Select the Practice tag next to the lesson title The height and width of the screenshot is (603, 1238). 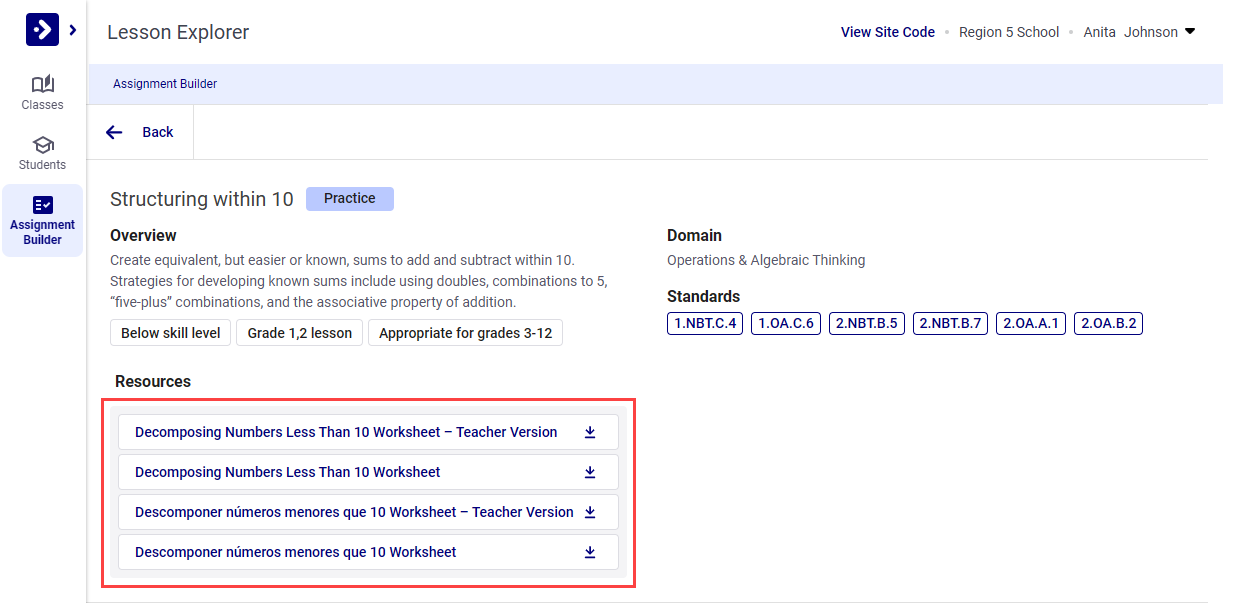click(x=349, y=198)
